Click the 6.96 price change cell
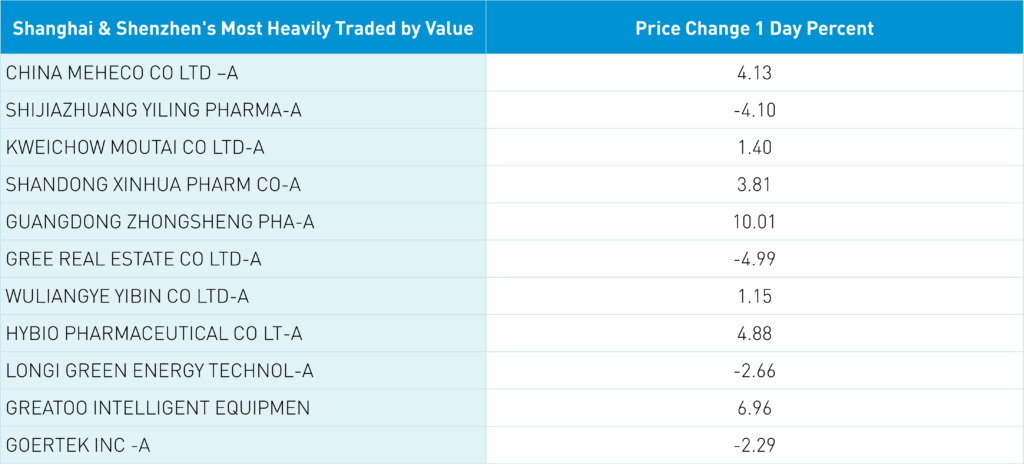The width and height of the screenshot is (1024, 468). [x=754, y=408]
